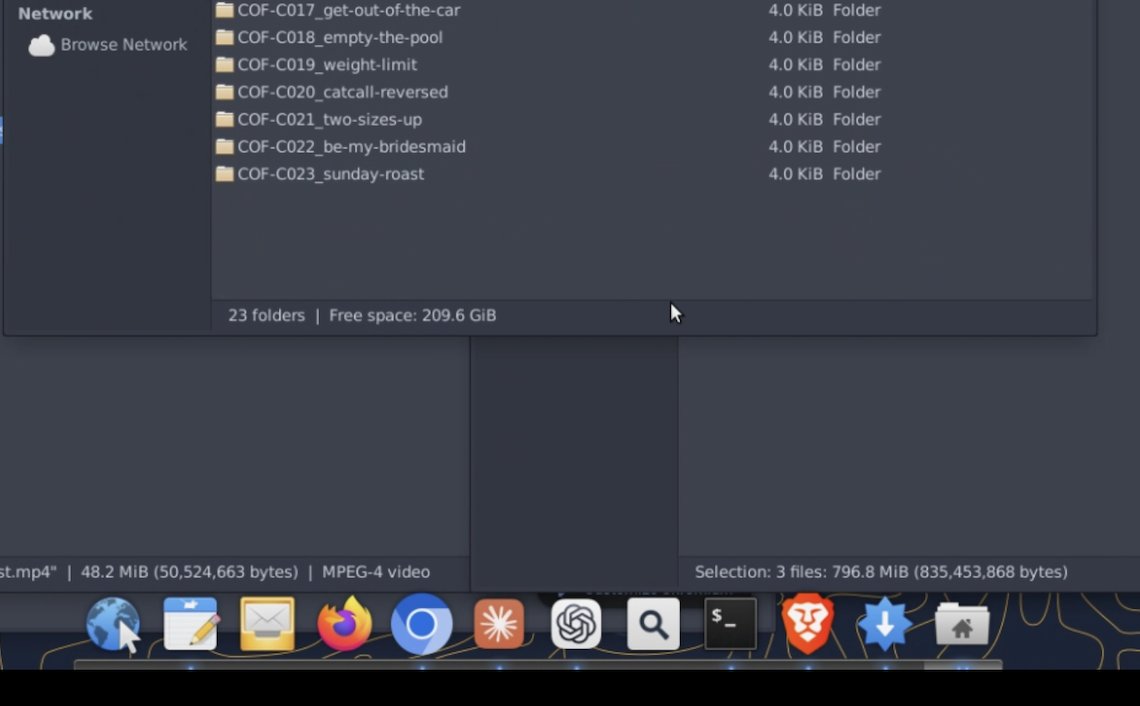Click folder icon of COF-C019_weight-limit
The width and height of the screenshot is (1140, 706).
pos(225,65)
